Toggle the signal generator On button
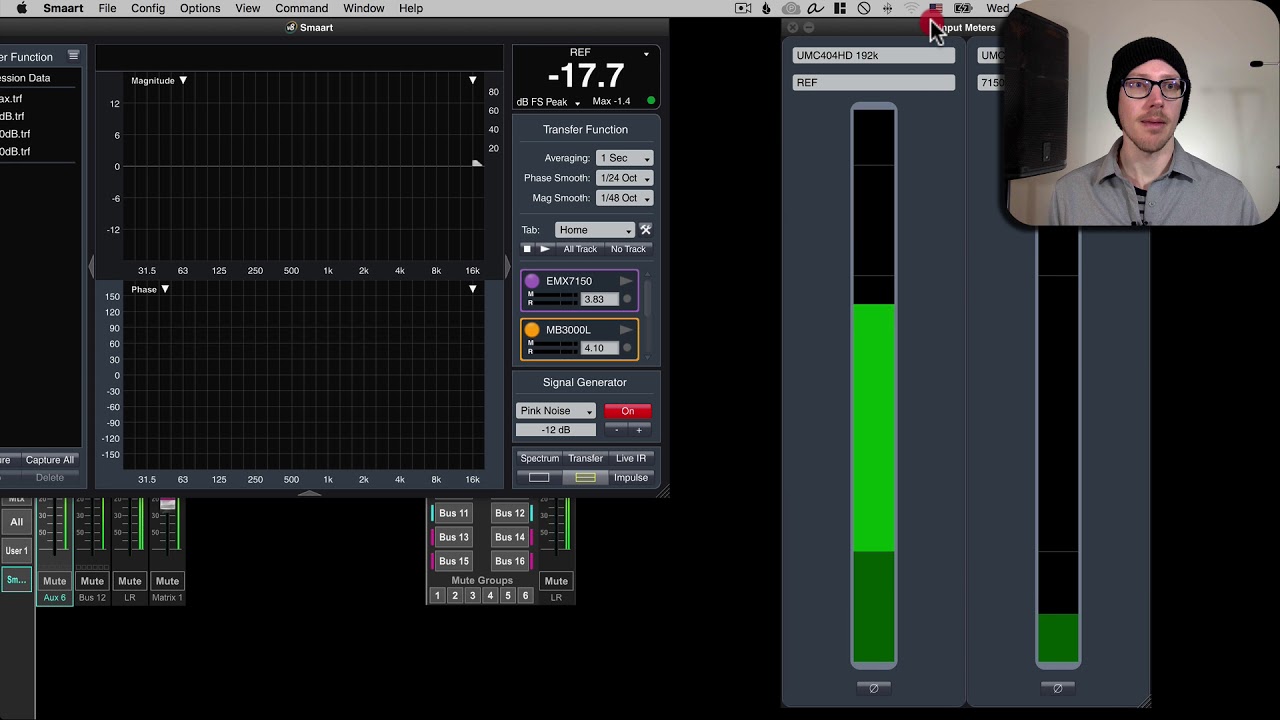 click(x=628, y=411)
